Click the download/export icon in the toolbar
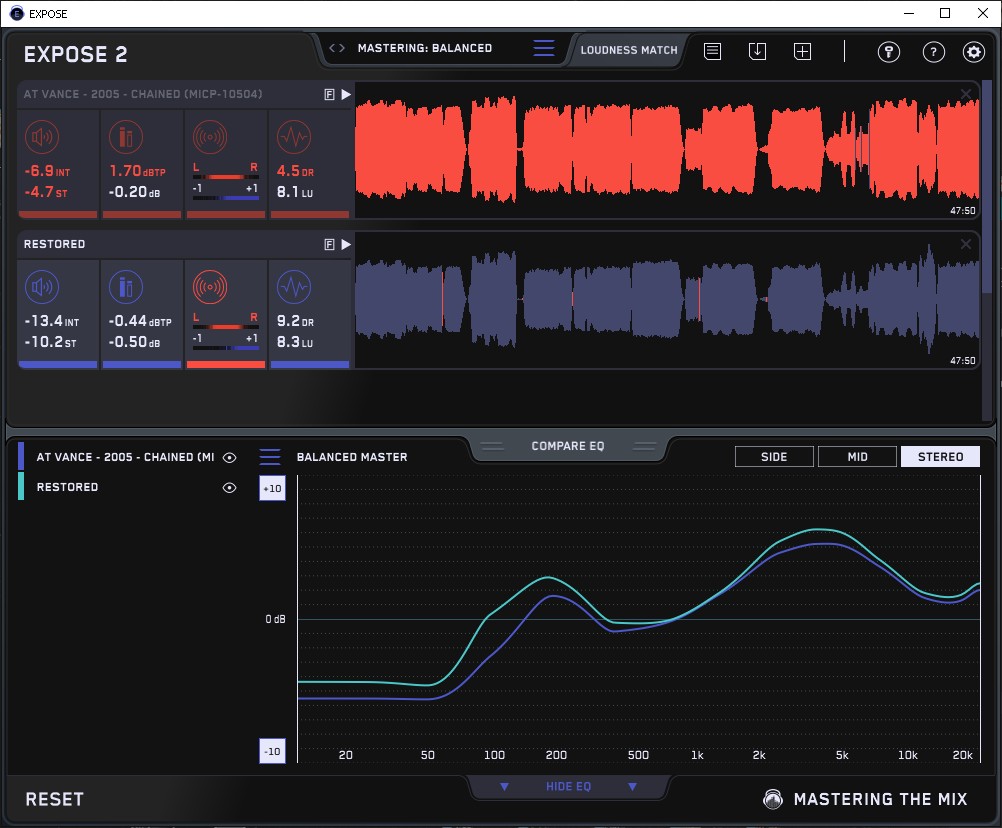 click(757, 51)
